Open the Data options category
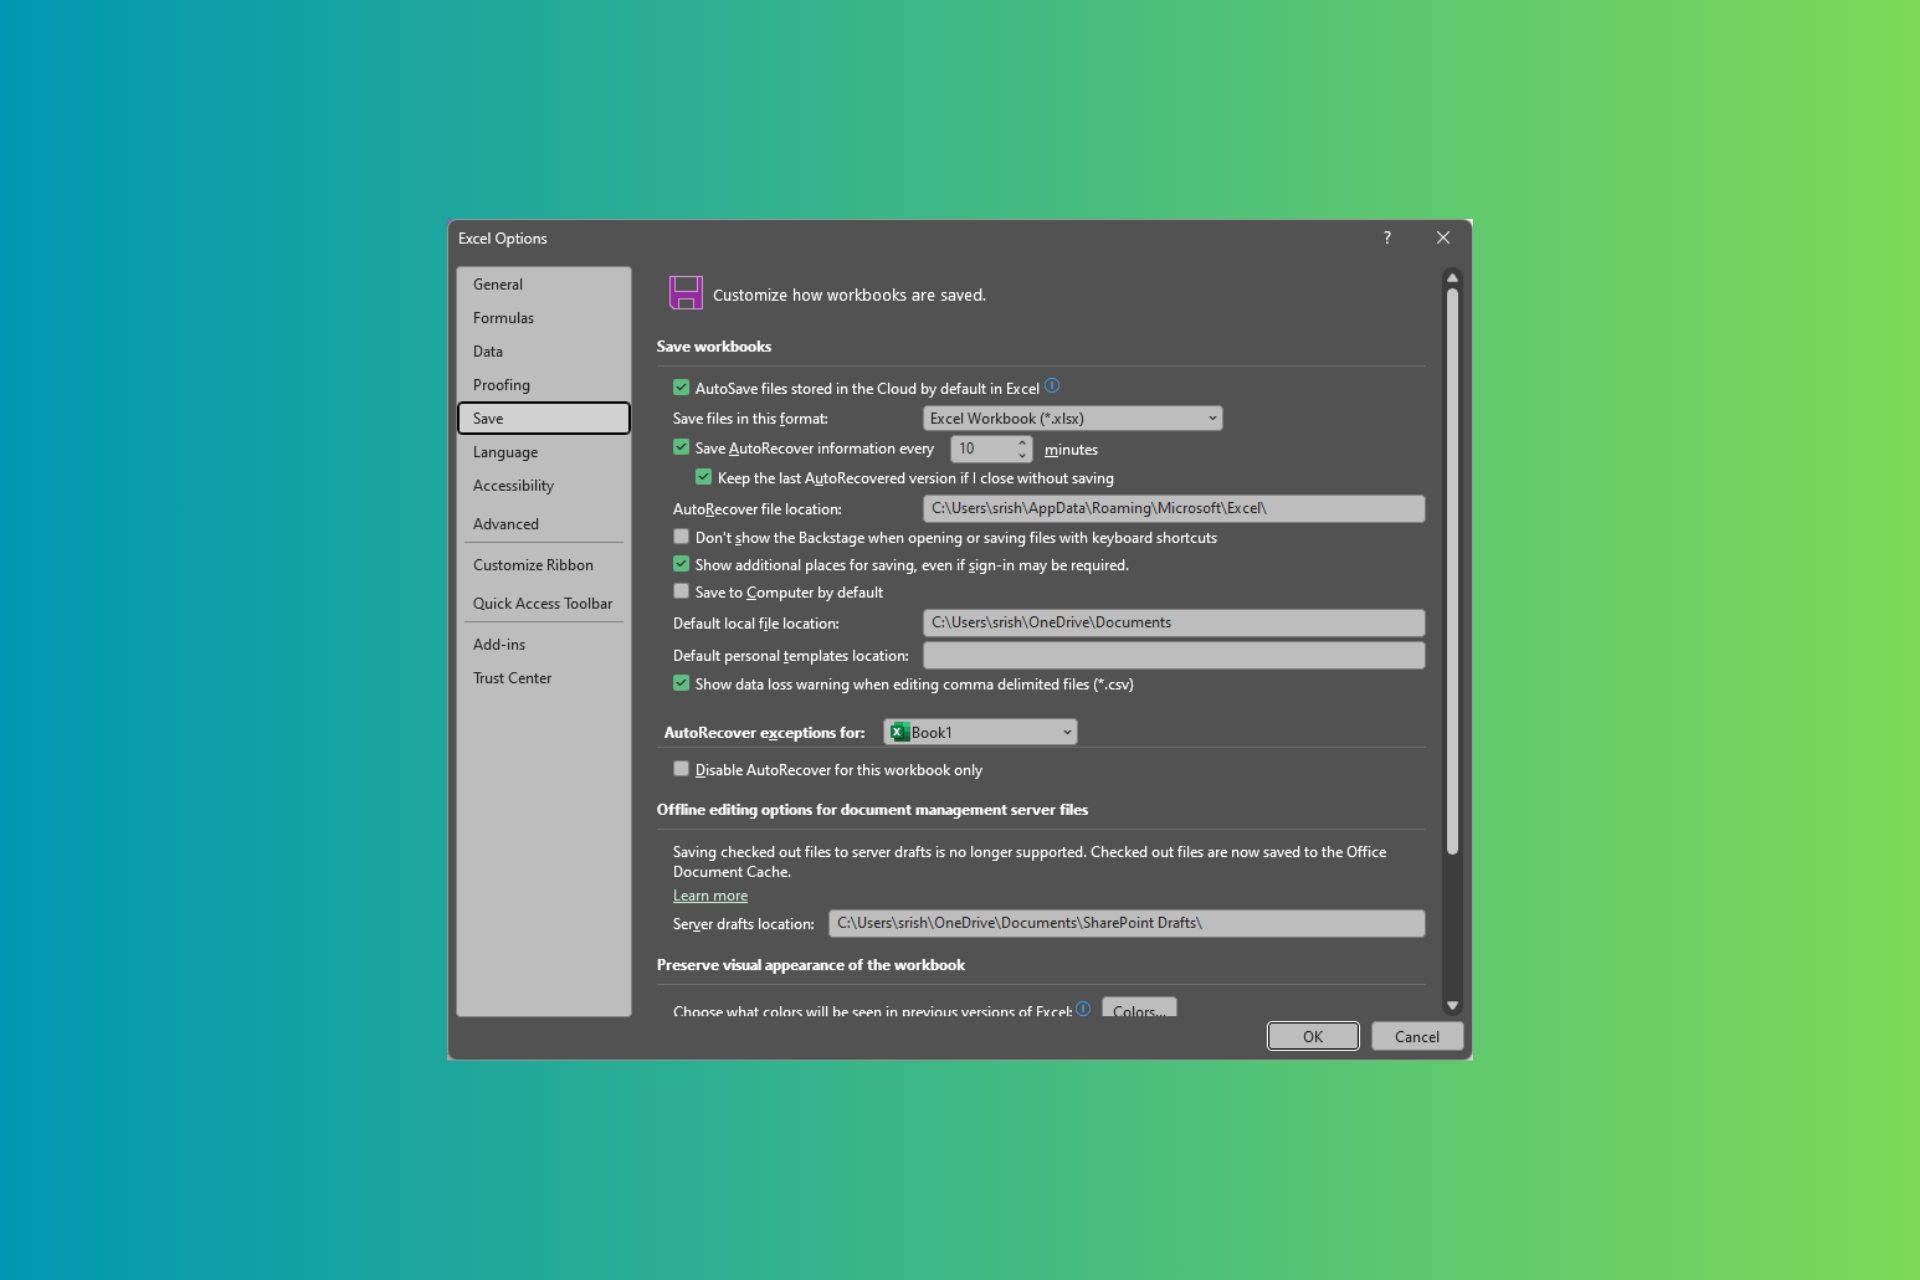Image resolution: width=1920 pixels, height=1280 pixels. tap(544, 351)
